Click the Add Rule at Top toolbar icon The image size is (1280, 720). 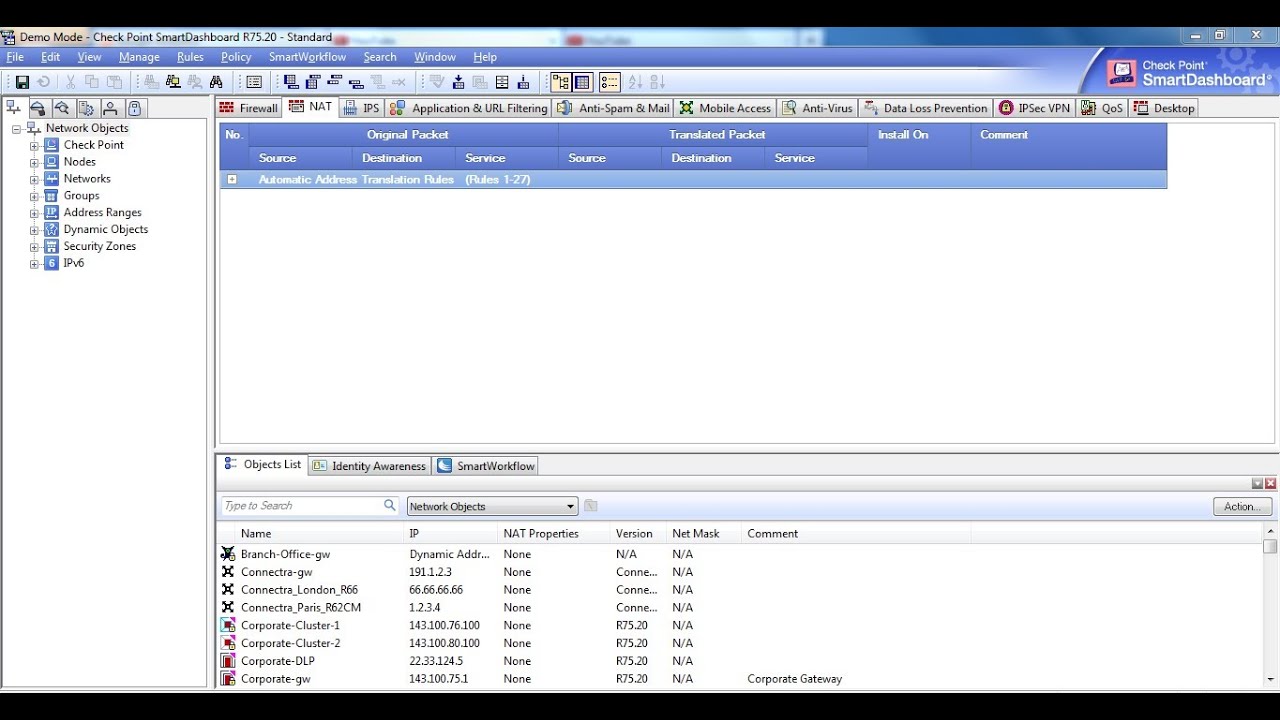pos(313,82)
